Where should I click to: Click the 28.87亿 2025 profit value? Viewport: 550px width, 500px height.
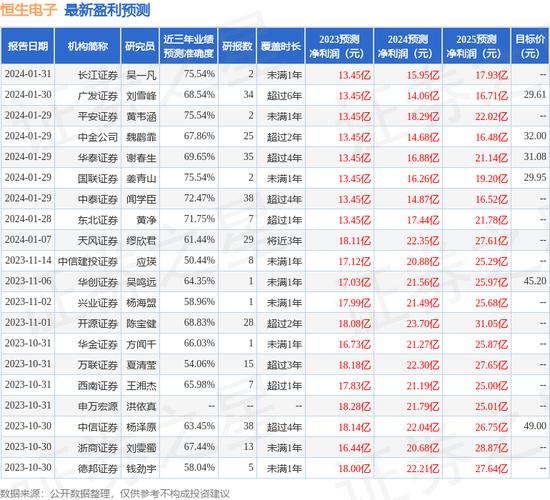(491, 447)
